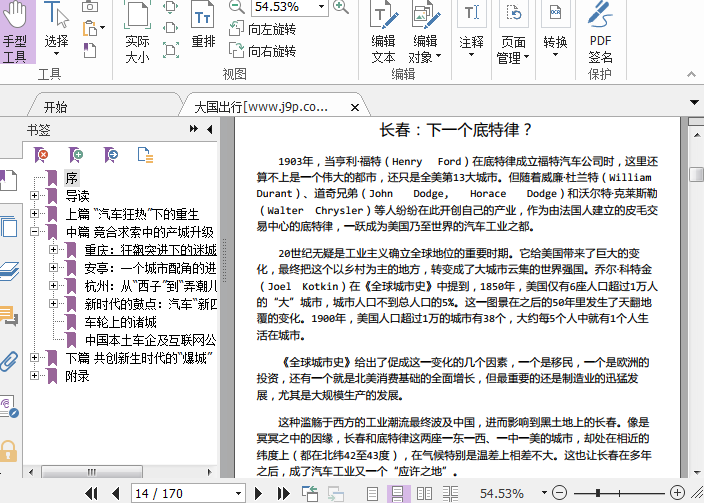Screen dimensions: 704x503
Task: Open the 转换 convert menu
Action: pos(555,30)
